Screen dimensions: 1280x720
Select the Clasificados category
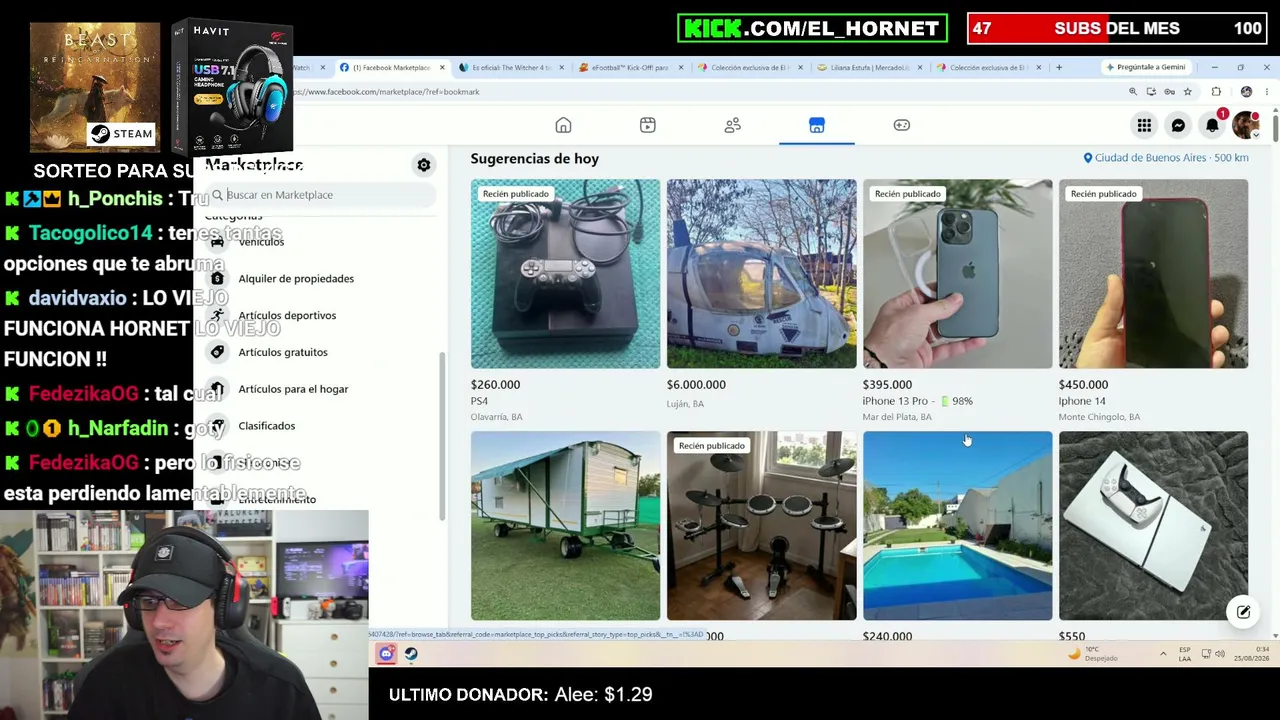point(267,426)
